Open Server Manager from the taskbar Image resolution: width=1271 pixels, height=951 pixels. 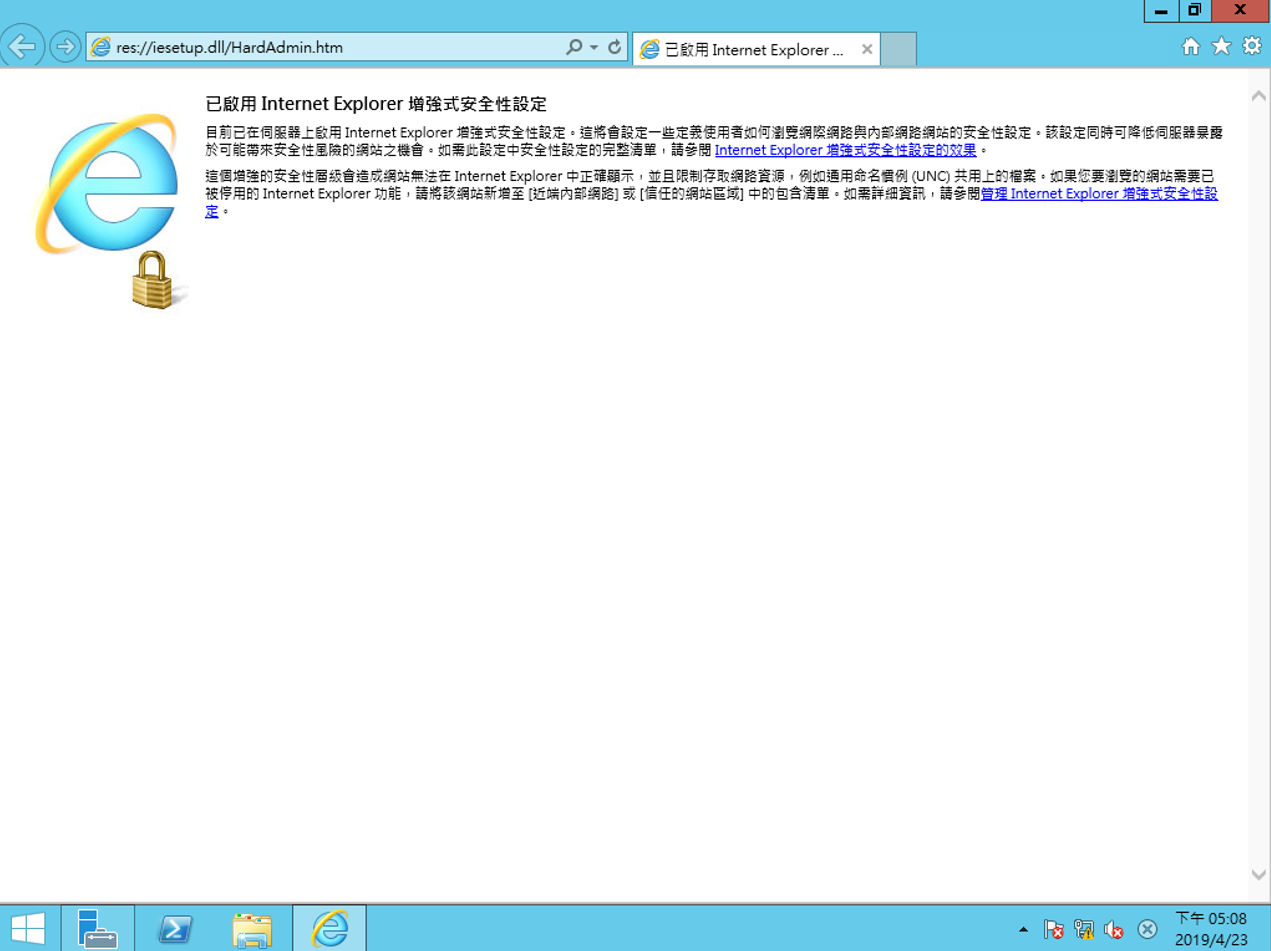point(97,929)
